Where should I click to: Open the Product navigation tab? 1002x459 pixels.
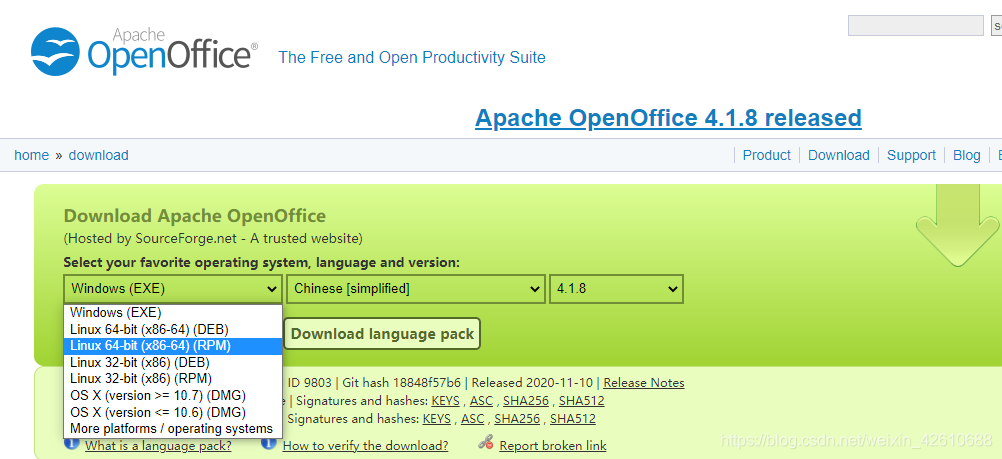point(766,155)
